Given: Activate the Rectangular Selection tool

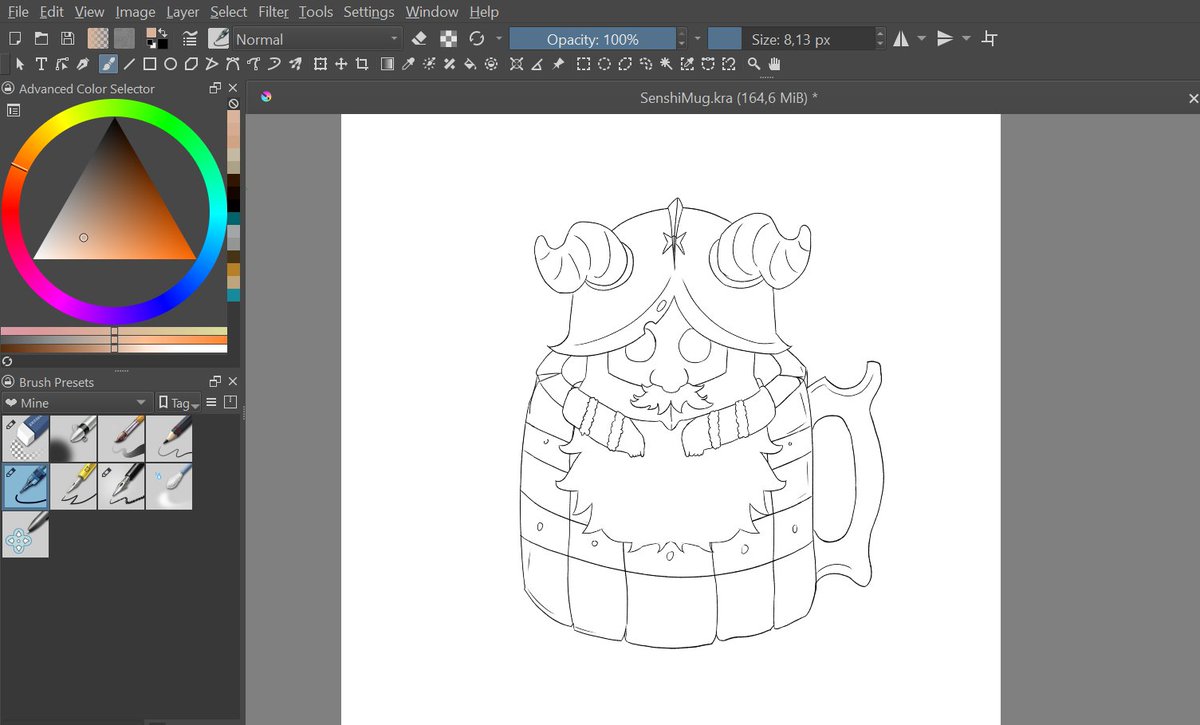Looking at the screenshot, I should [582, 64].
